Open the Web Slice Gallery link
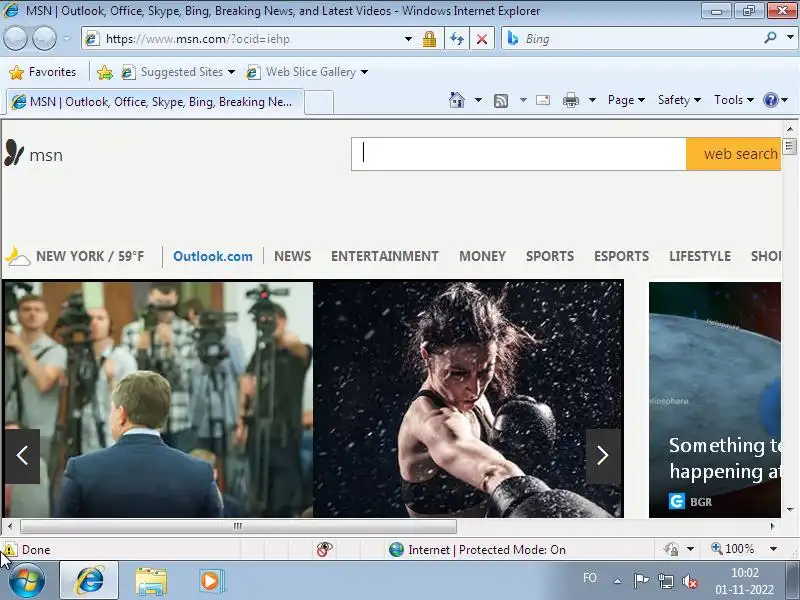The height and width of the screenshot is (600, 800). [x=307, y=72]
